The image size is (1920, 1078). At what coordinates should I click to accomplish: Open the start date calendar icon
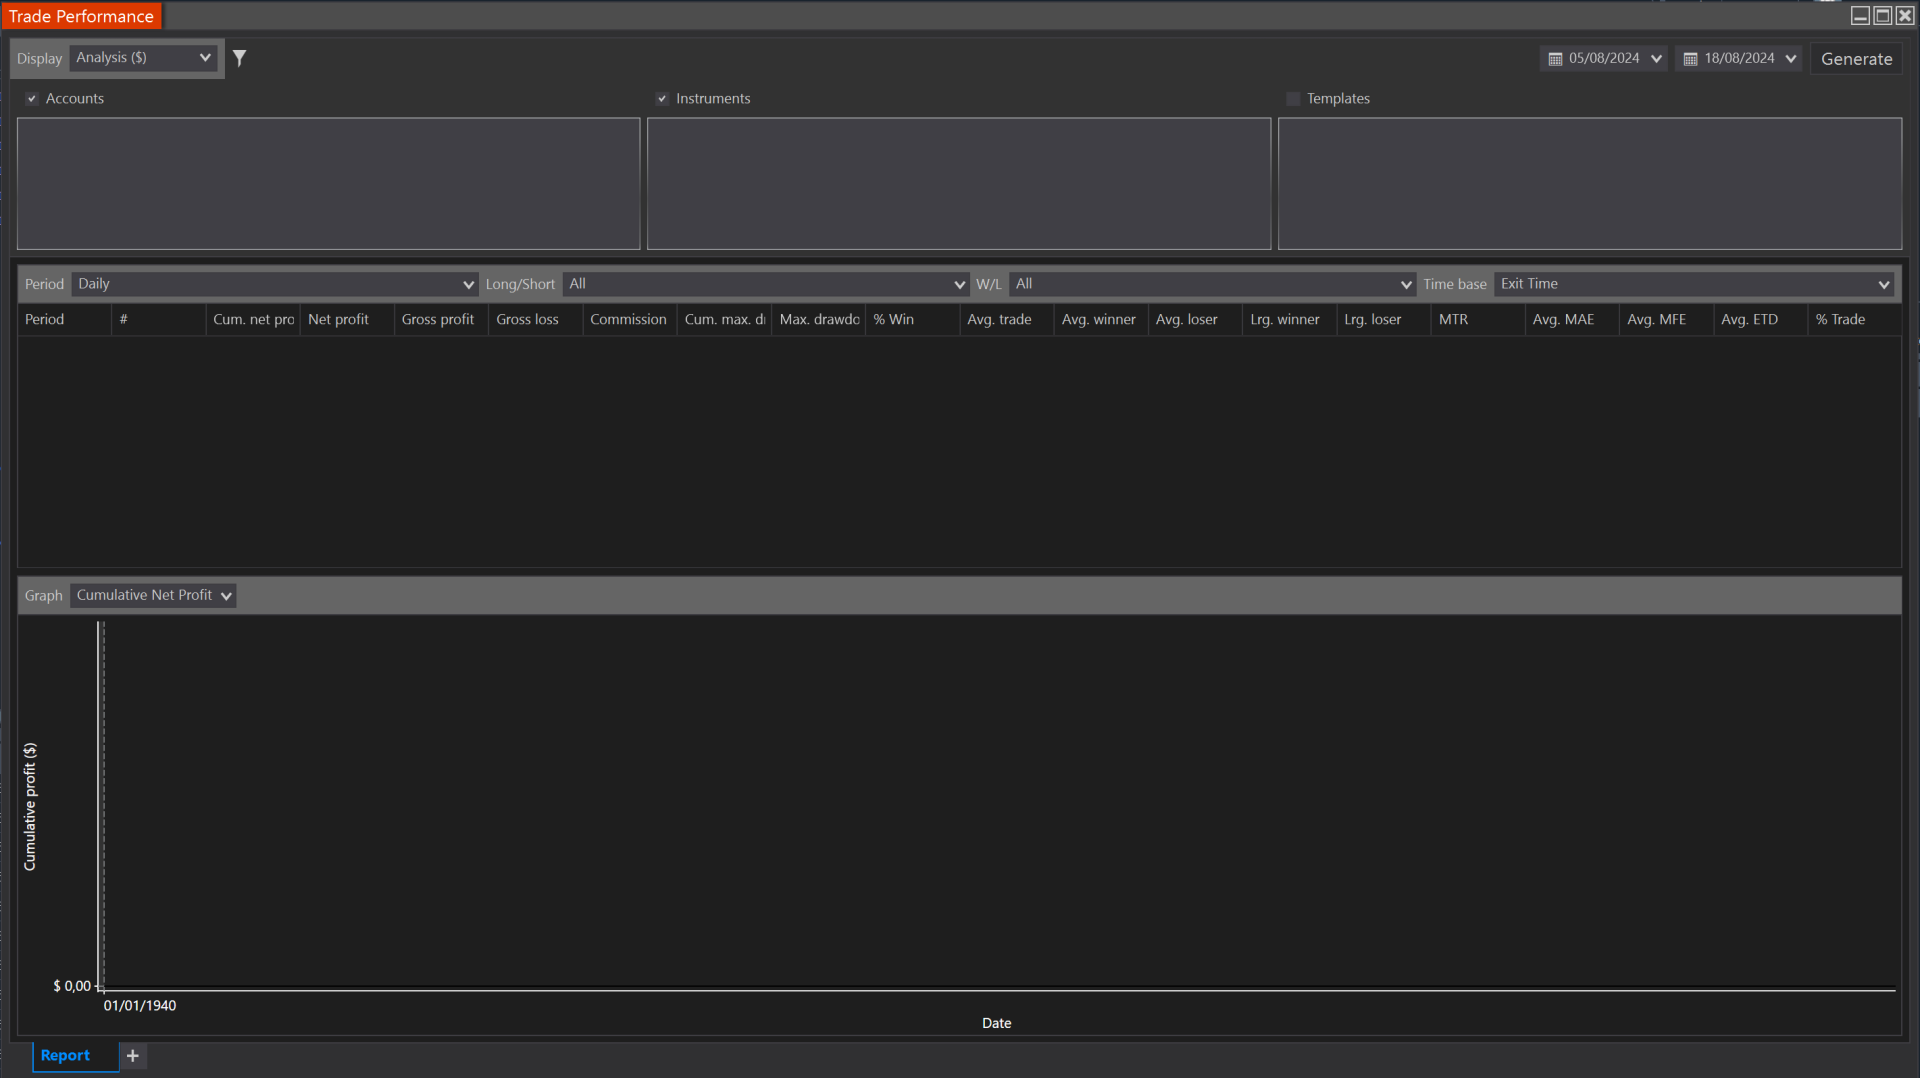coord(1555,59)
